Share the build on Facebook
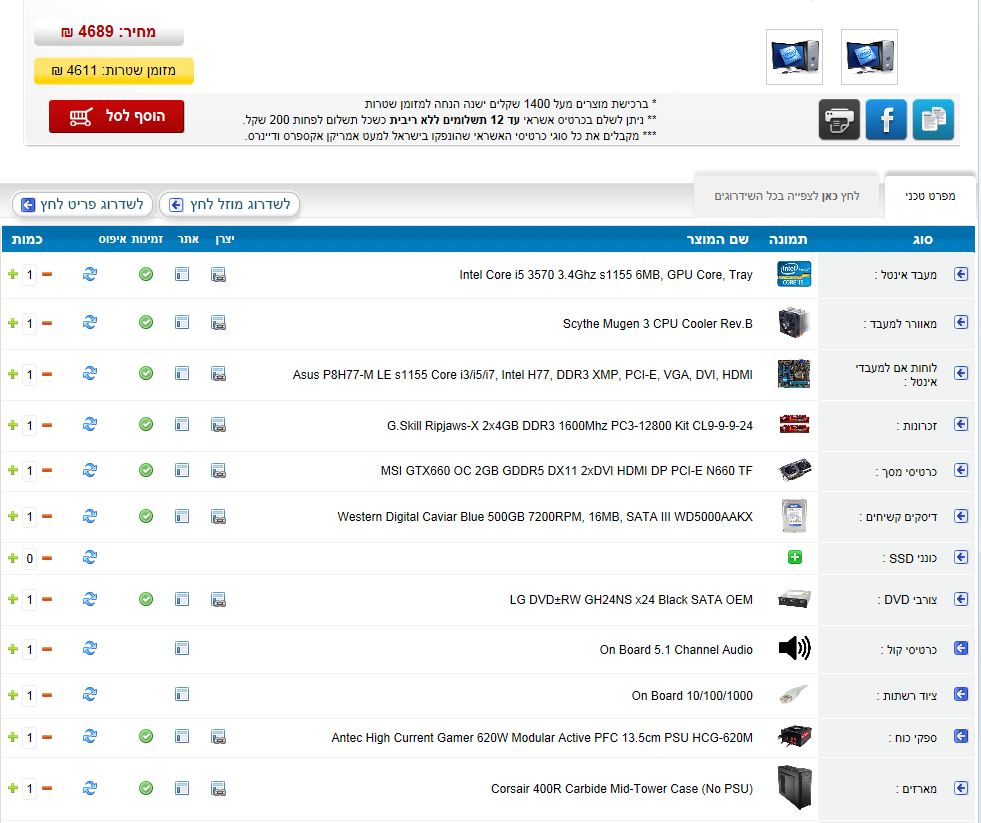 coord(886,120)
